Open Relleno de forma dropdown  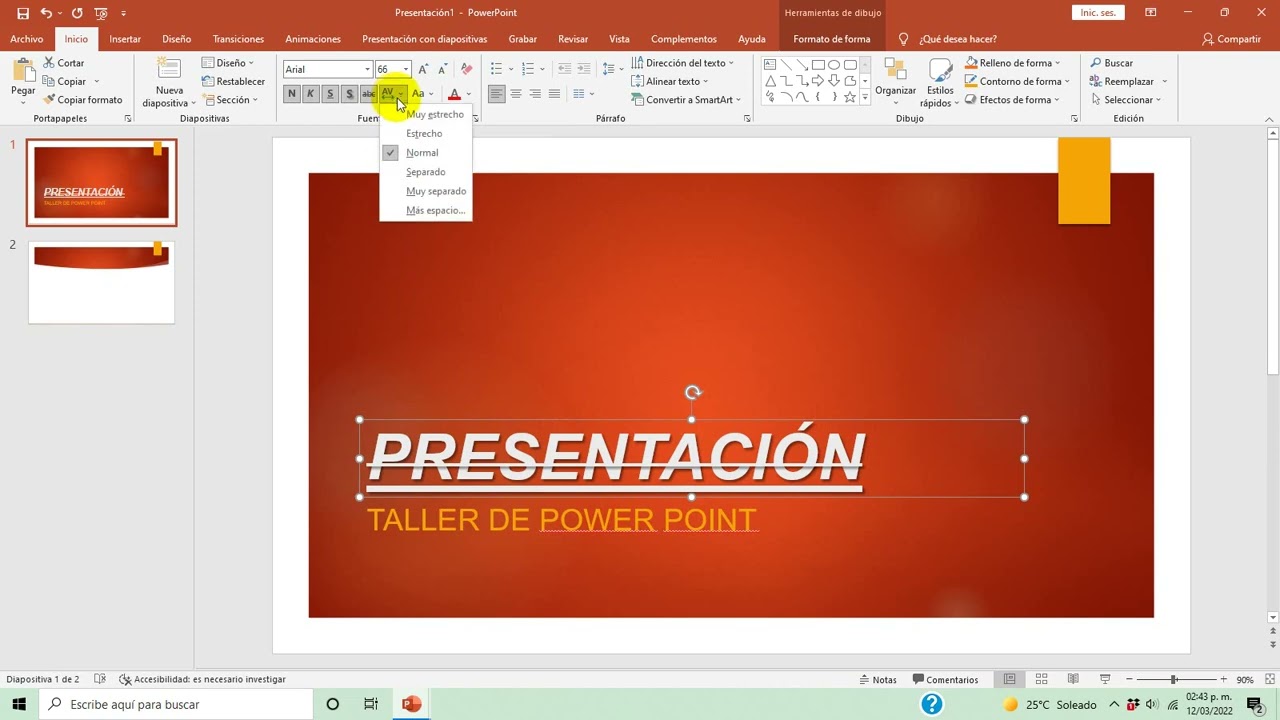1013,63
